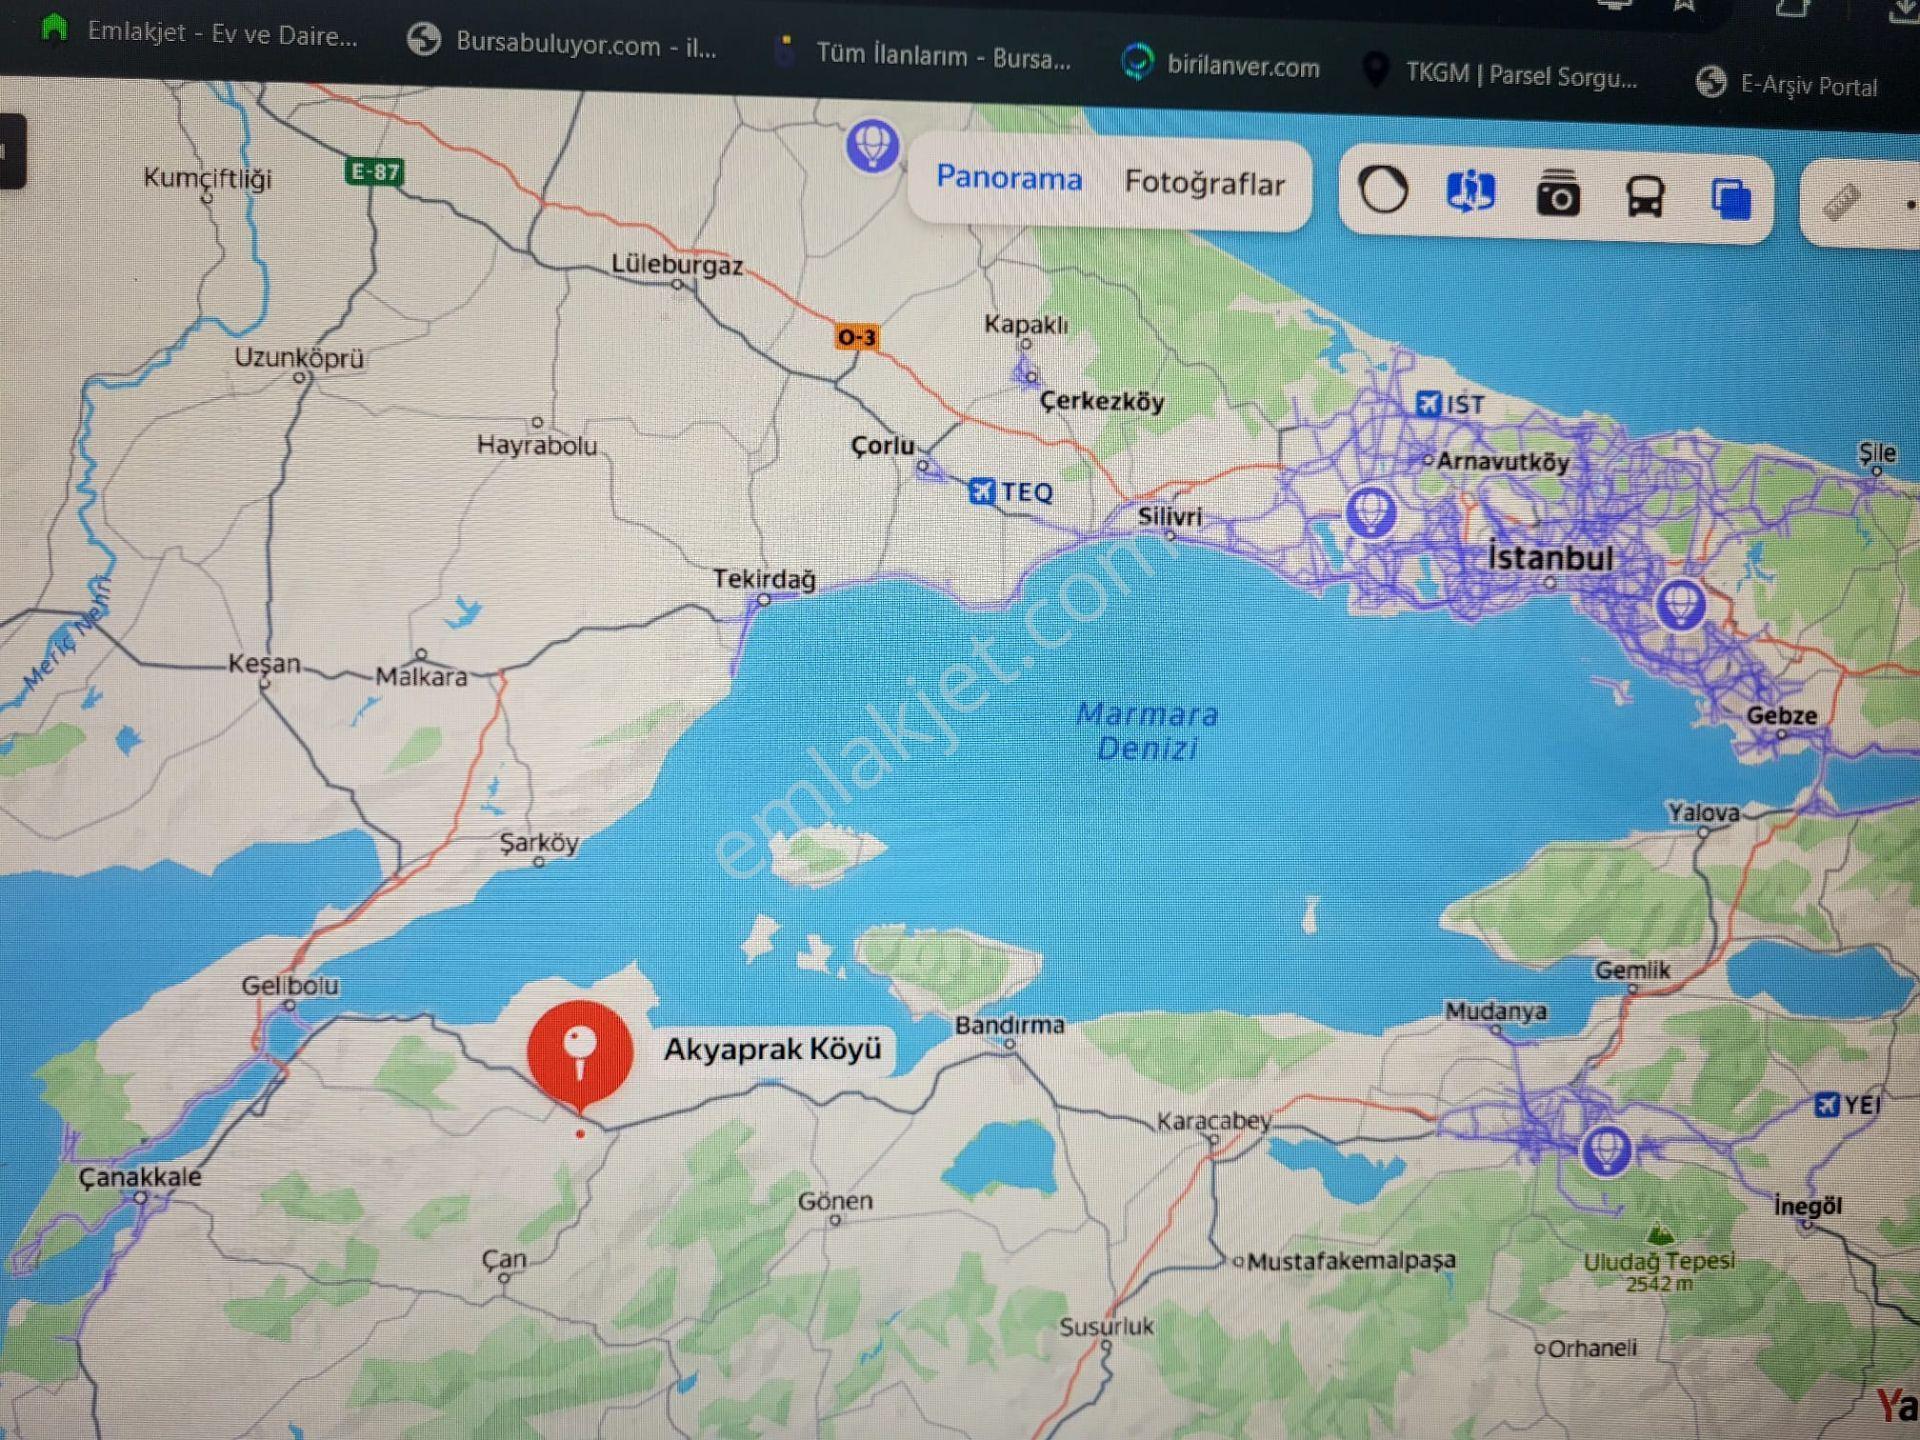Select the Çanakkale city label

(x=140, y=1176)
